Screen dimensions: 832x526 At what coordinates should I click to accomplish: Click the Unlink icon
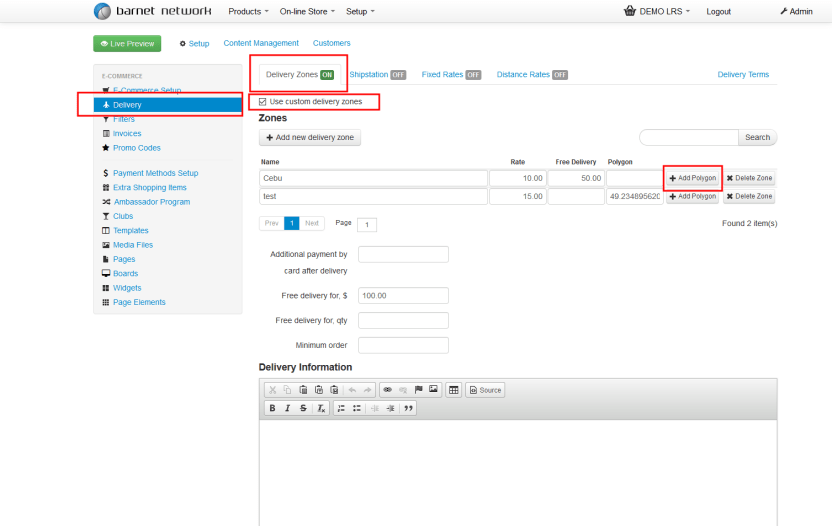click(x=403, y=390)
